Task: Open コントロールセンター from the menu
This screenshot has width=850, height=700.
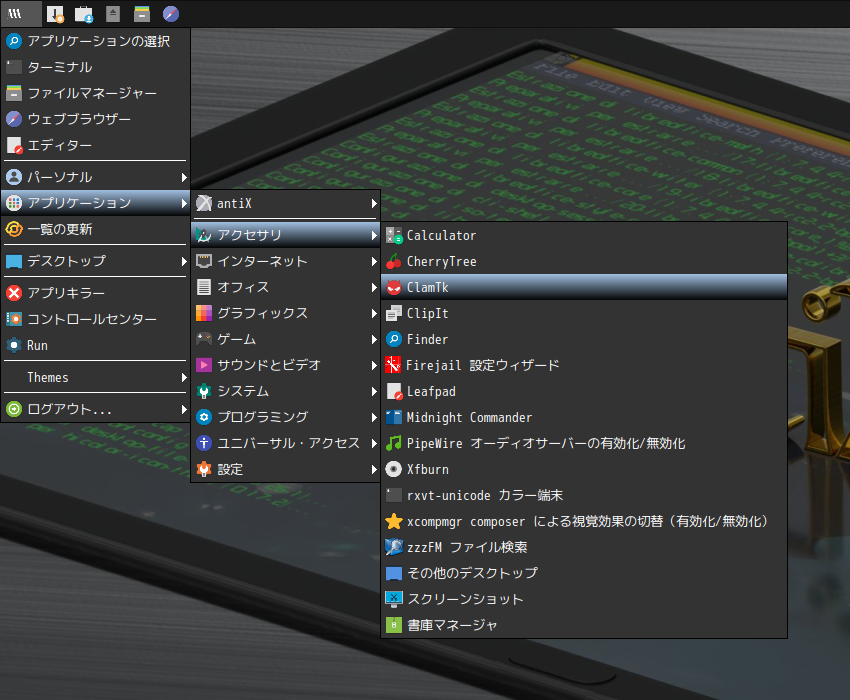Action: pyautogui.click(x=96, y=319)
